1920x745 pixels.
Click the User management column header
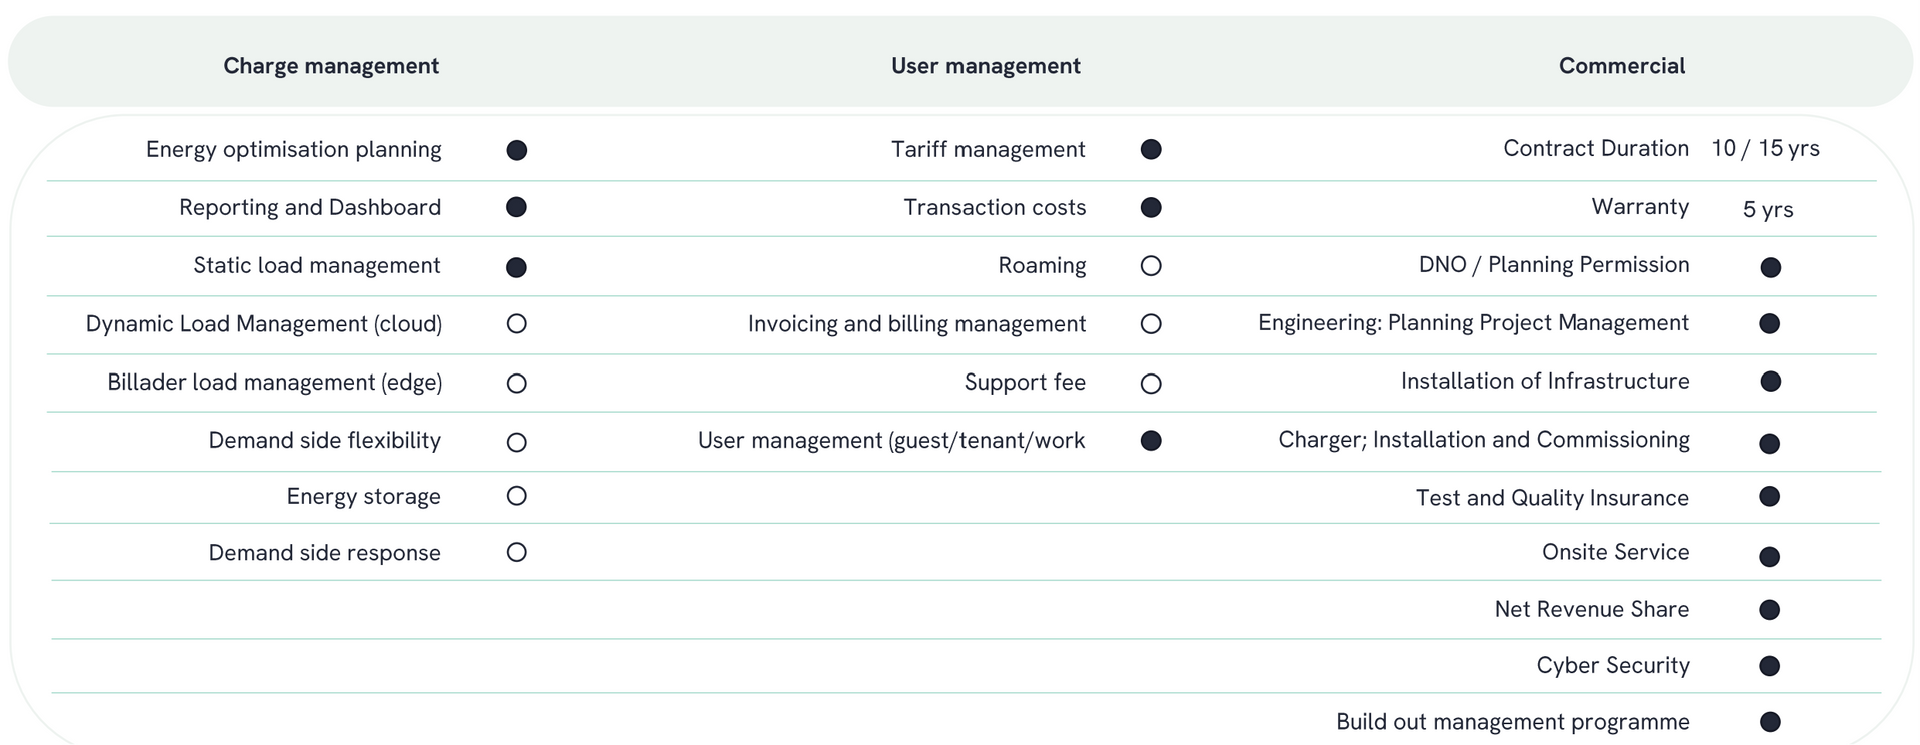coord(986,66)
